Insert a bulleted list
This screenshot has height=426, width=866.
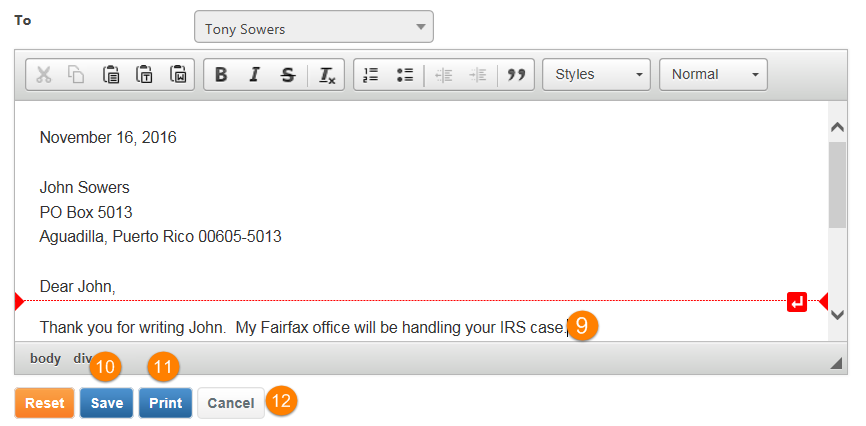click(405, 75)
